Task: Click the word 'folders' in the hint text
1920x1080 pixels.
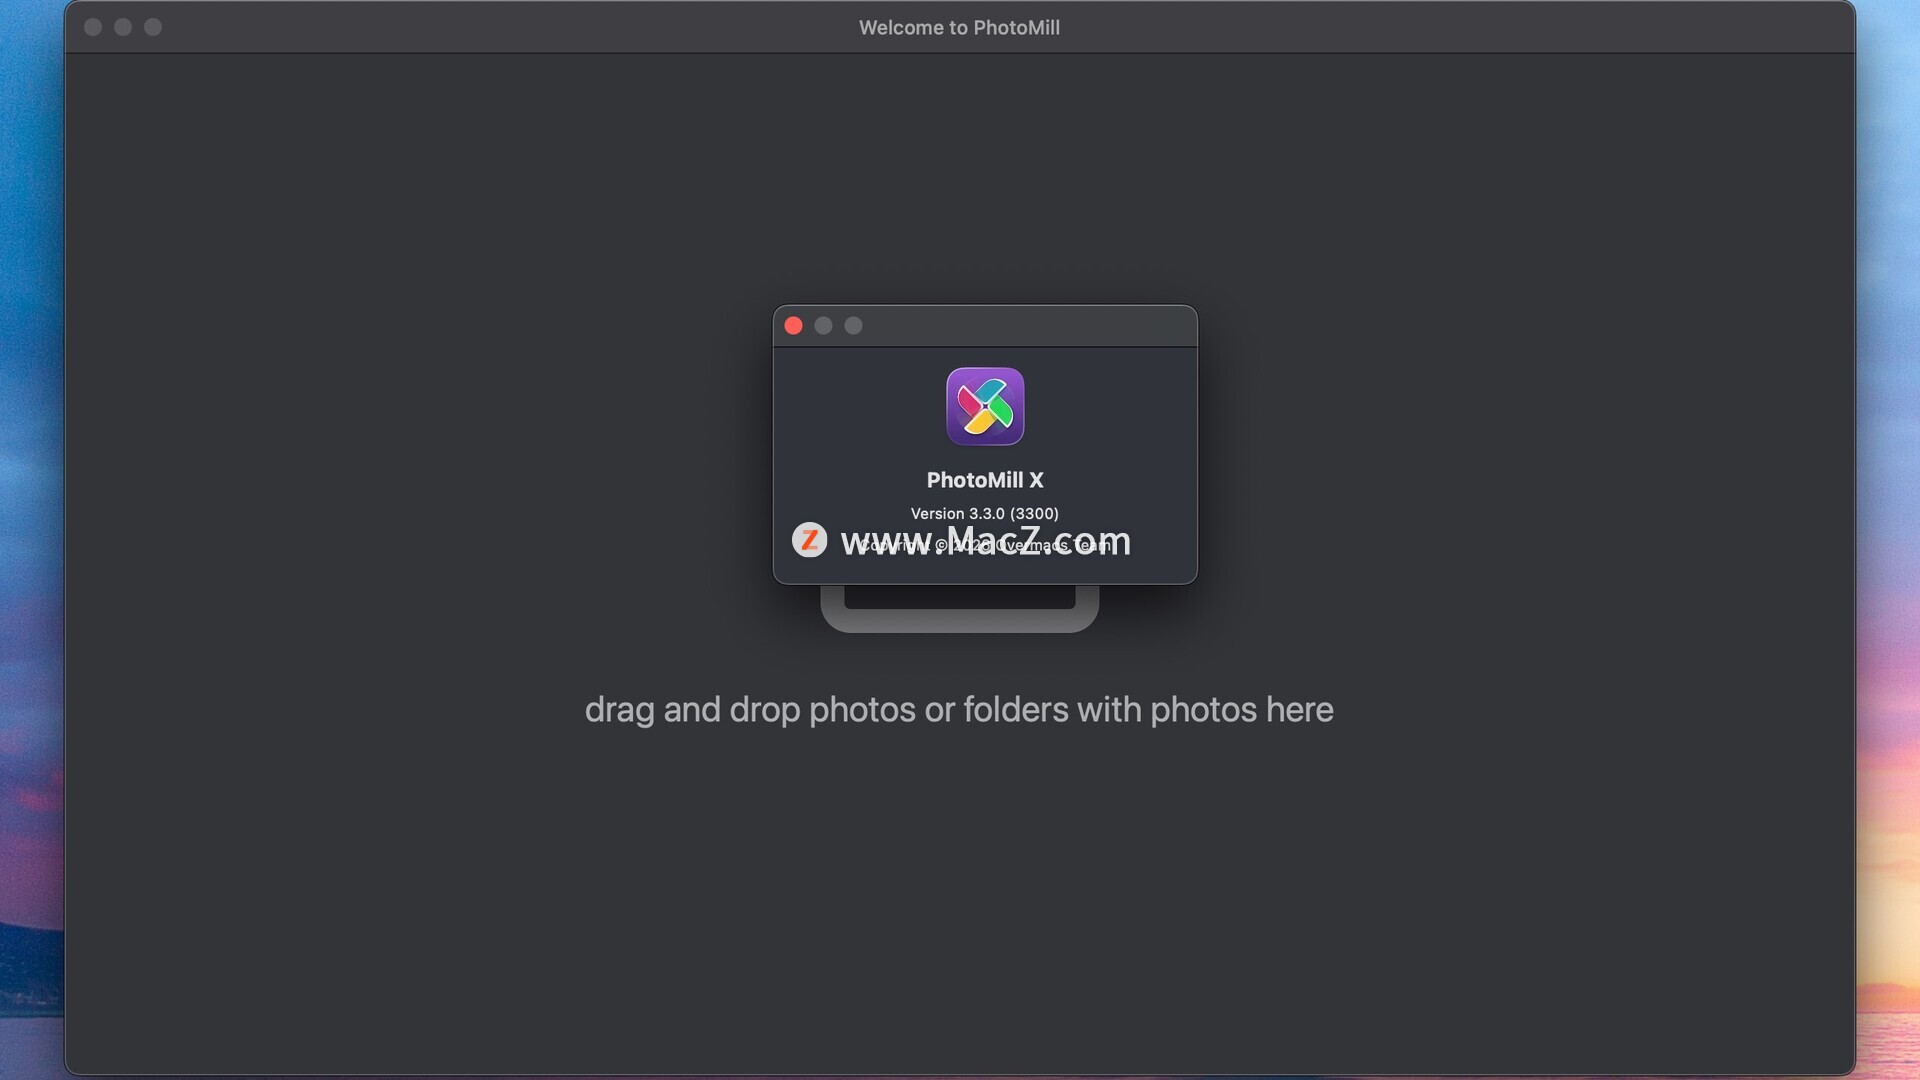Action: [x=1015, y=709]
